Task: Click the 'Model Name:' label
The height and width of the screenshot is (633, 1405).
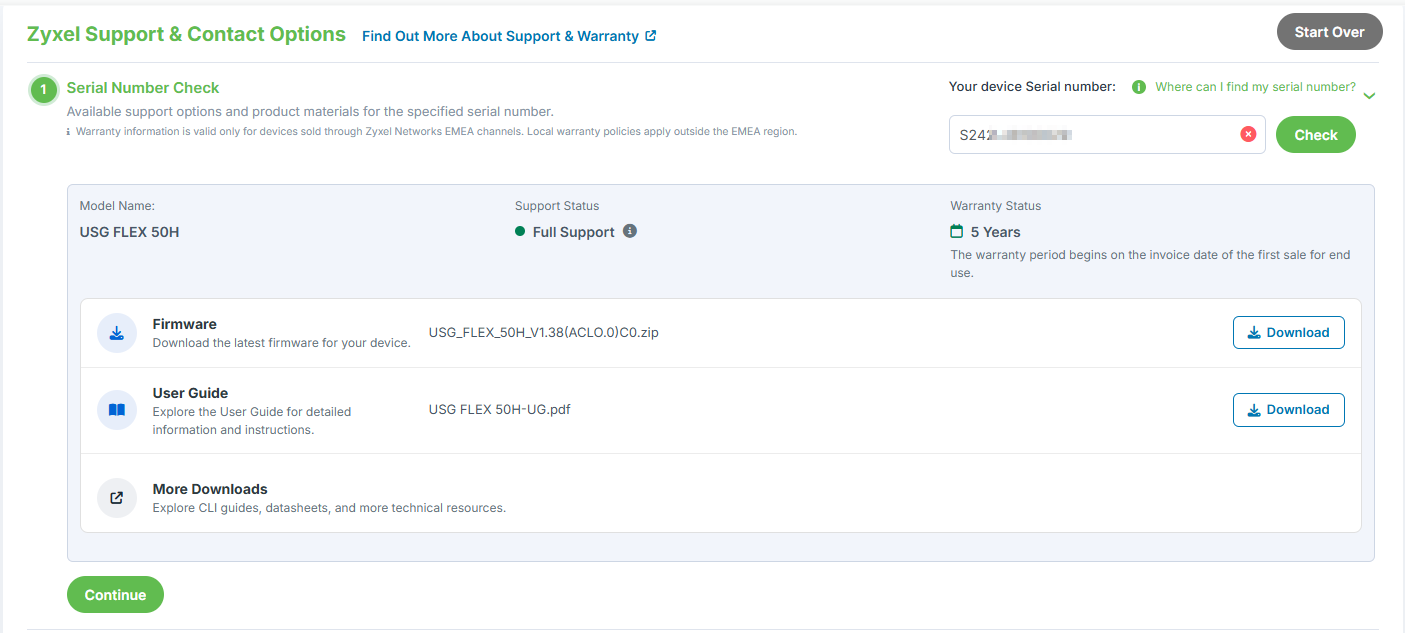Action: pyautogui.click(x=117, y=206)
